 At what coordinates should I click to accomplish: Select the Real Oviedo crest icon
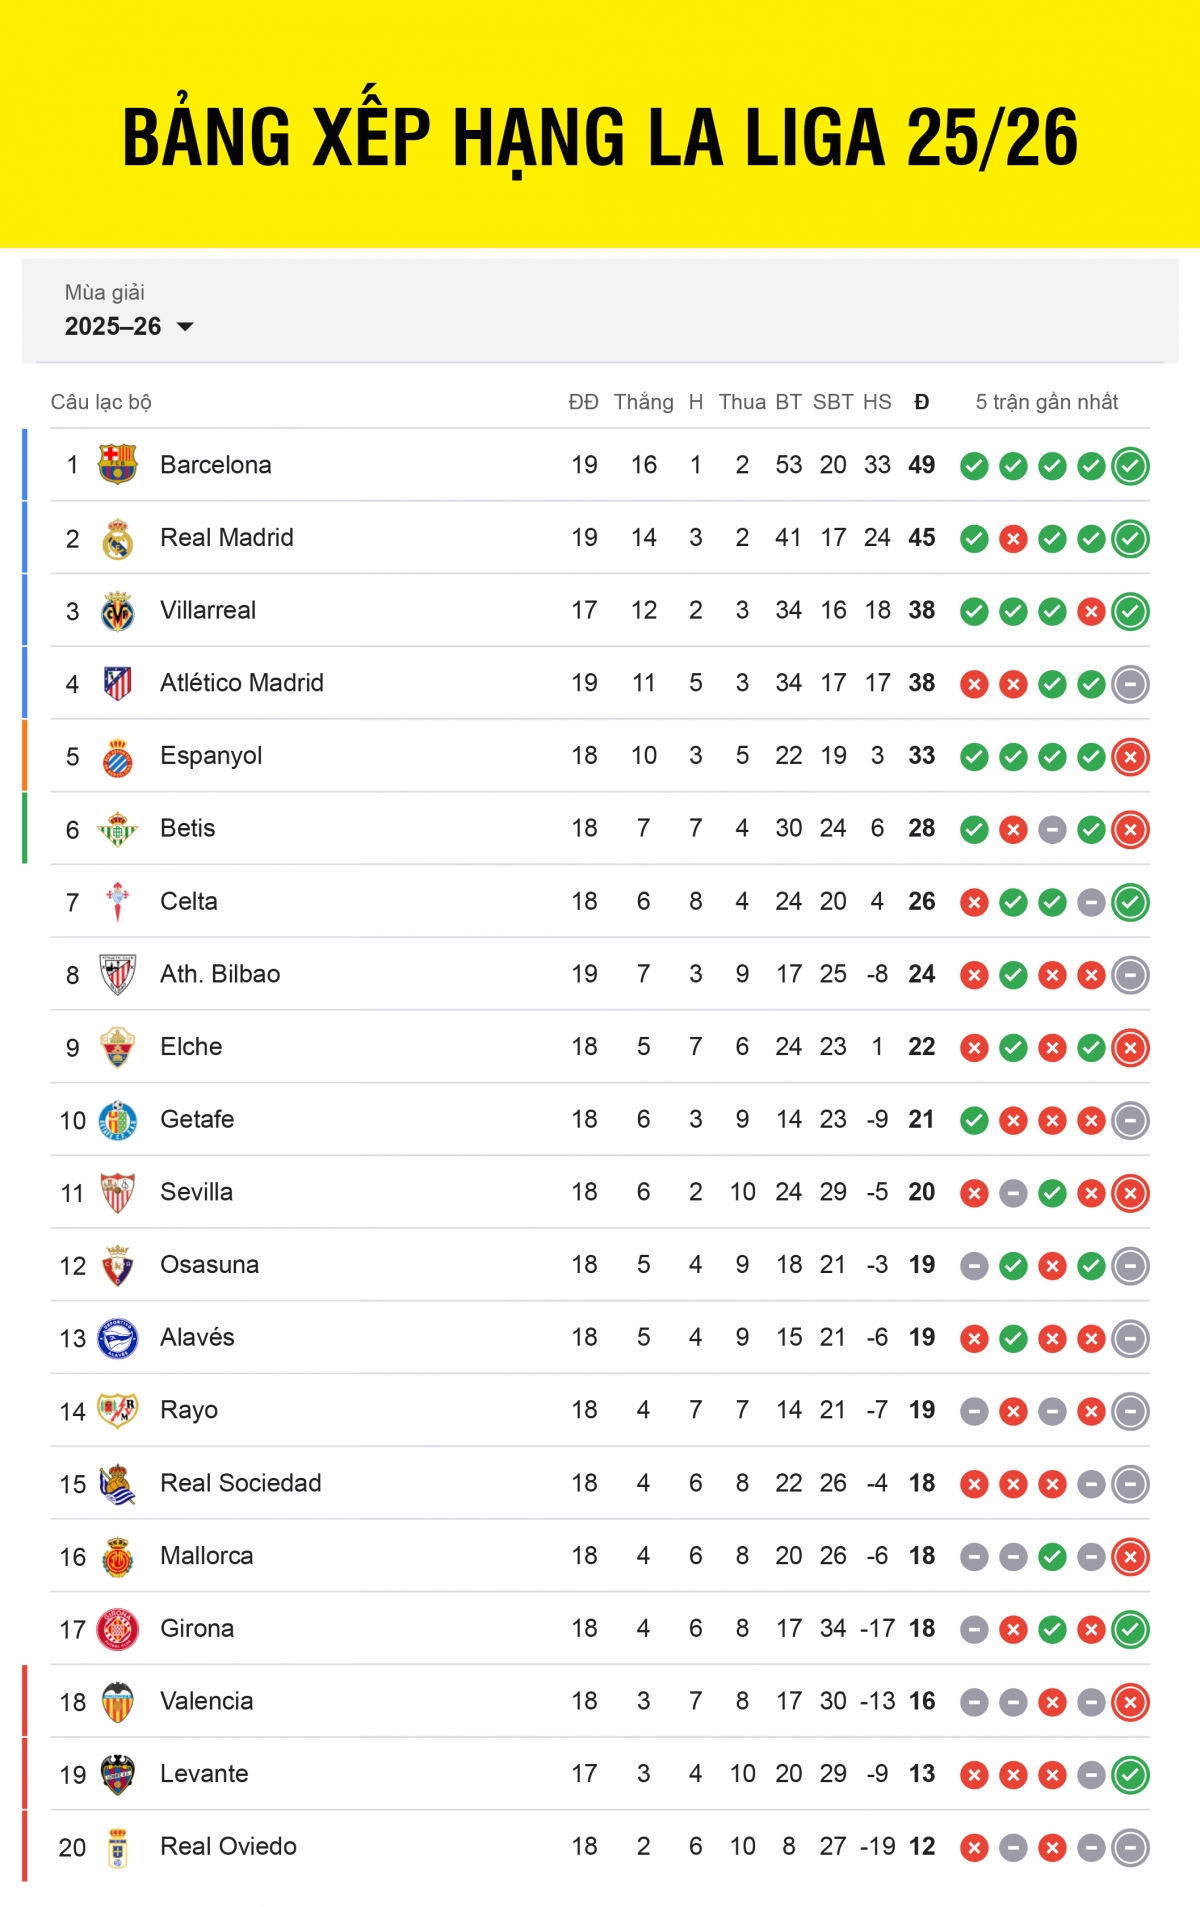[117, 1846]
